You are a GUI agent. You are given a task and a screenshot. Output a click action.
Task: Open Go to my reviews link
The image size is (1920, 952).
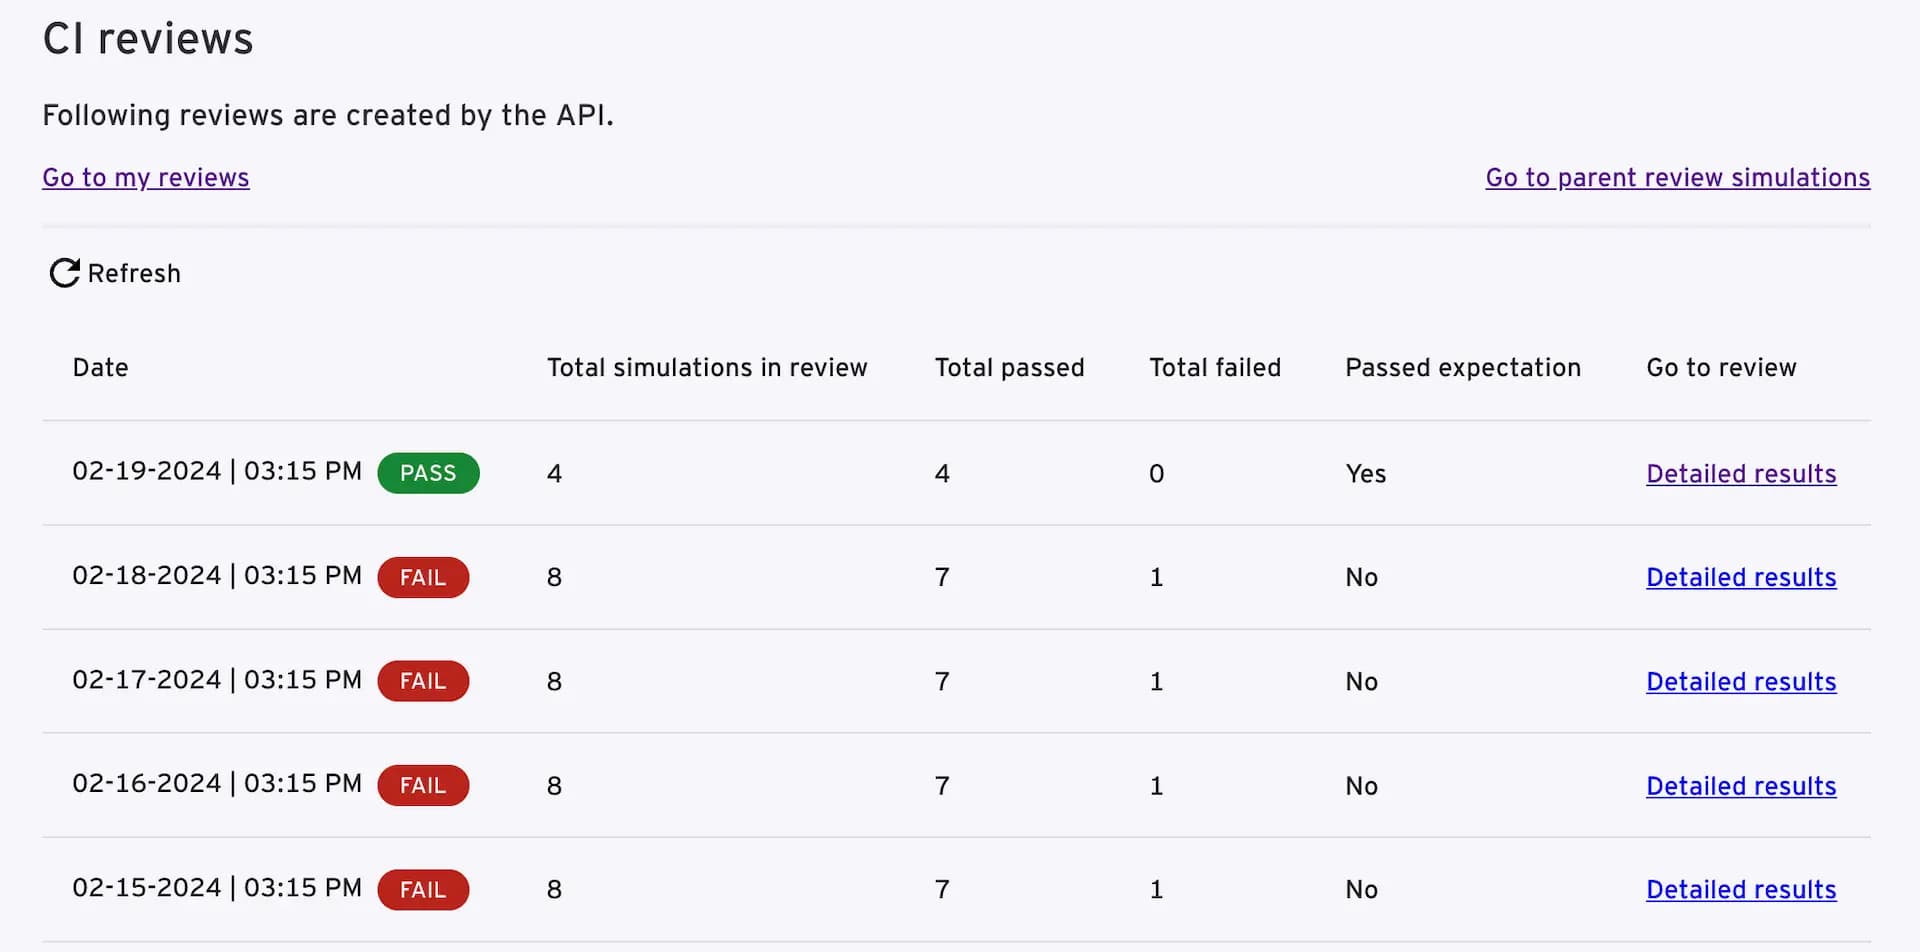tap(146, 178)
